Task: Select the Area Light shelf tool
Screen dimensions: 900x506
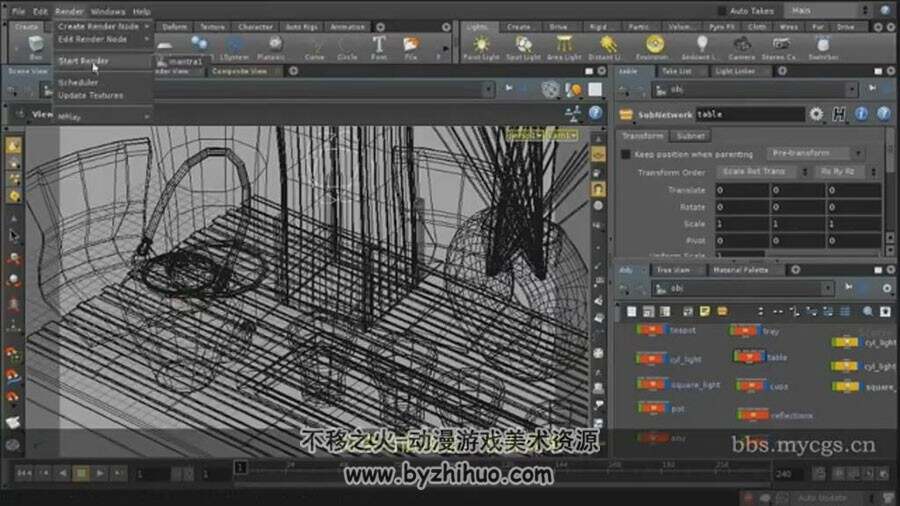Action: pyautogui.click(x=564, y=47)
